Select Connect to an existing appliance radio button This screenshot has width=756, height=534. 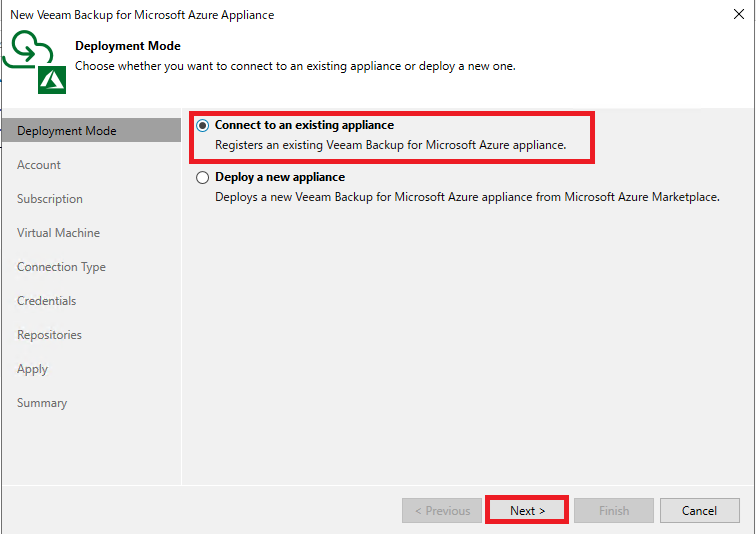pyautogui.click(x=202, y=125)
